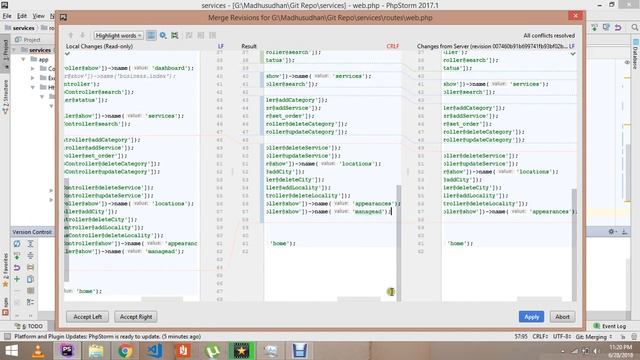Viewport: 640px width, 360px height.
Task: Click the server changes pane vertical scrollbar
Action: tap(574, 245)
